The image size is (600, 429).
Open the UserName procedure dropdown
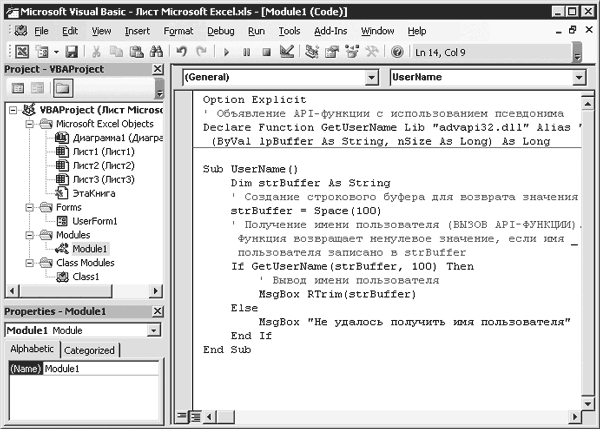[x=578, y=77]
